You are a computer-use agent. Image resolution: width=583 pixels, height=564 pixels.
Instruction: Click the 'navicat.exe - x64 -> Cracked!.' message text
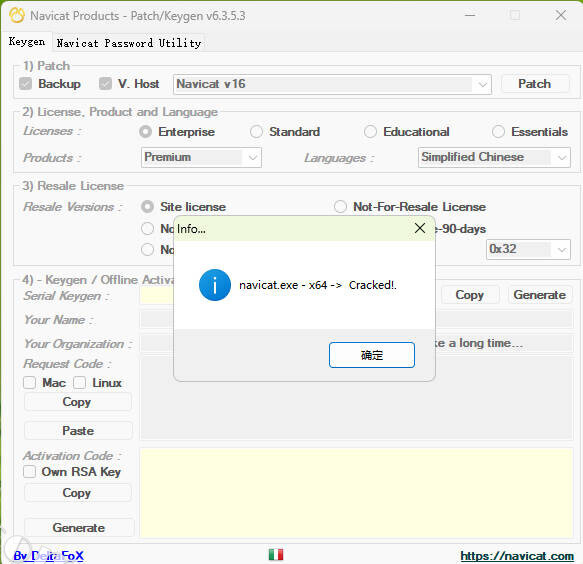(x=318, y=285)
